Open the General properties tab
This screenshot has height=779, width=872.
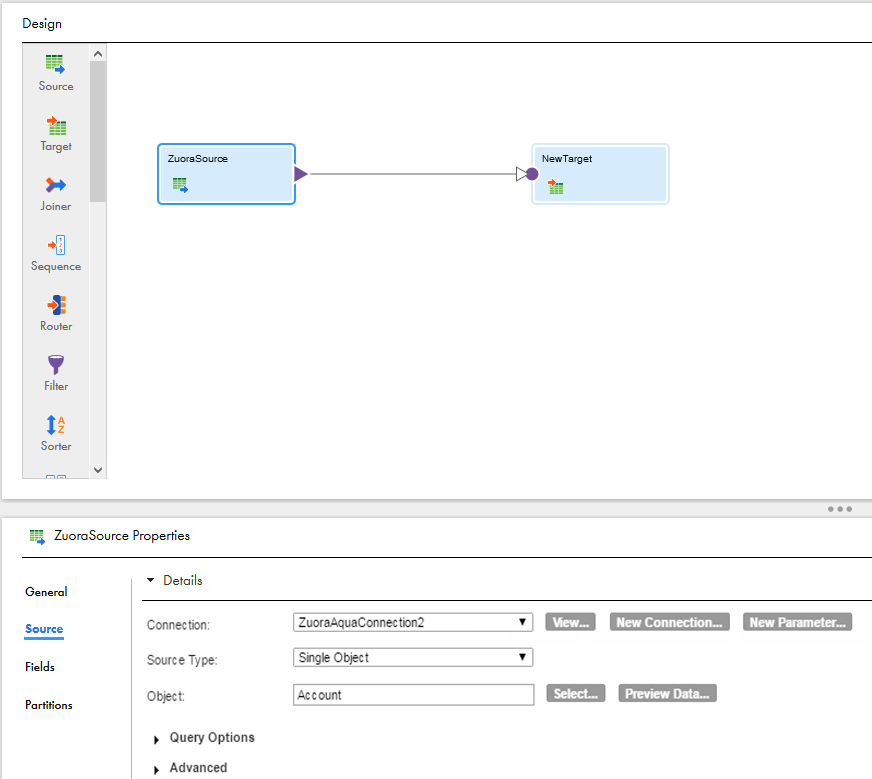[46, 592]
